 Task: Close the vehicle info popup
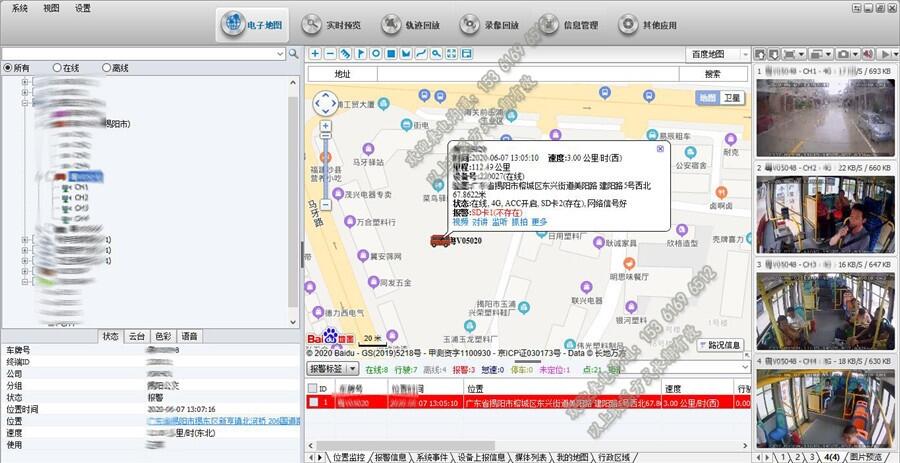click(x=660, y=149)
